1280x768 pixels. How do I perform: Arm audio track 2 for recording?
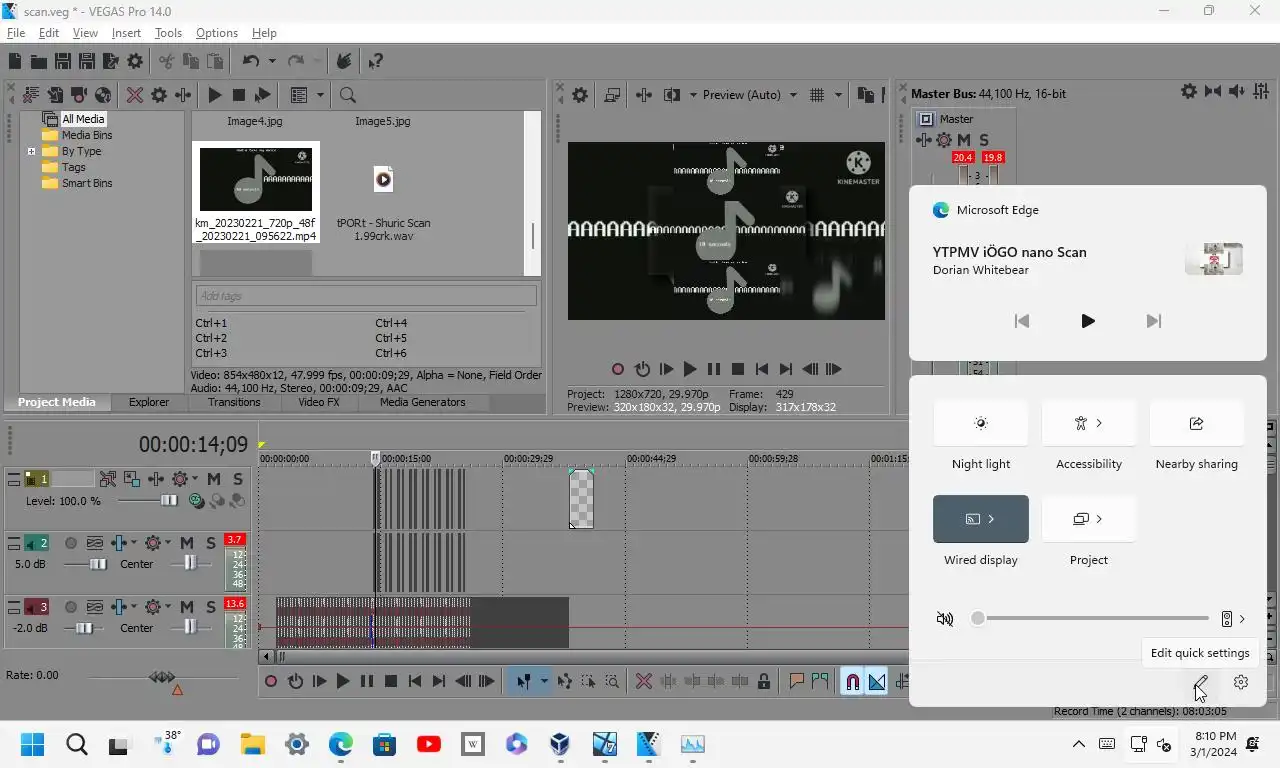(71, 543)
